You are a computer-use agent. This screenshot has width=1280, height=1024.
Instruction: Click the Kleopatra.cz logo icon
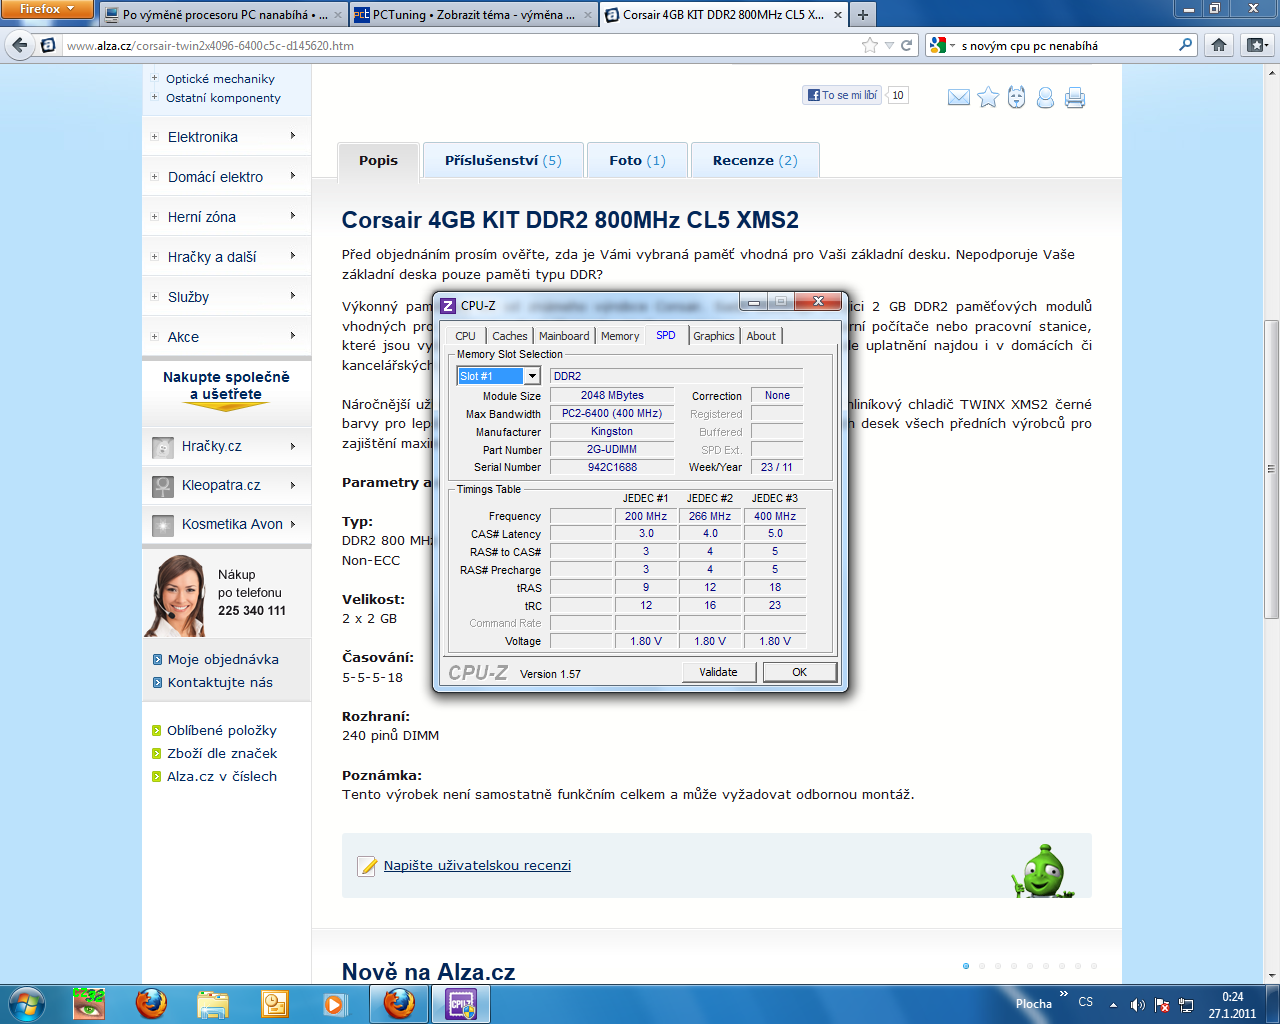point(163,486)
